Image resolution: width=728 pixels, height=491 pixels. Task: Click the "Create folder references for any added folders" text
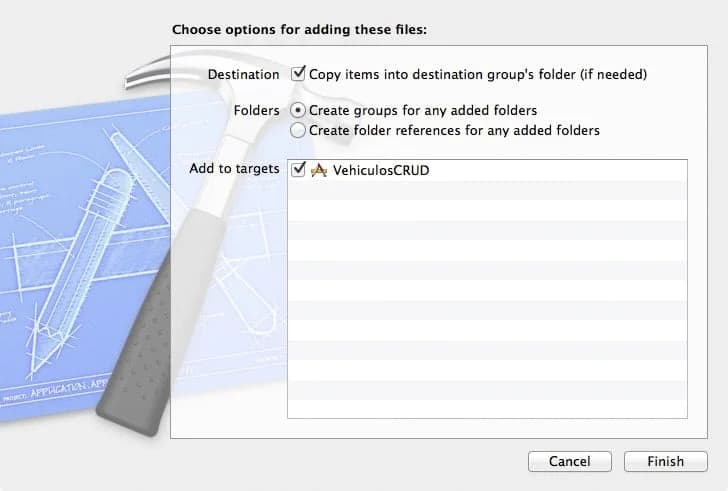[x=454, y=130]
